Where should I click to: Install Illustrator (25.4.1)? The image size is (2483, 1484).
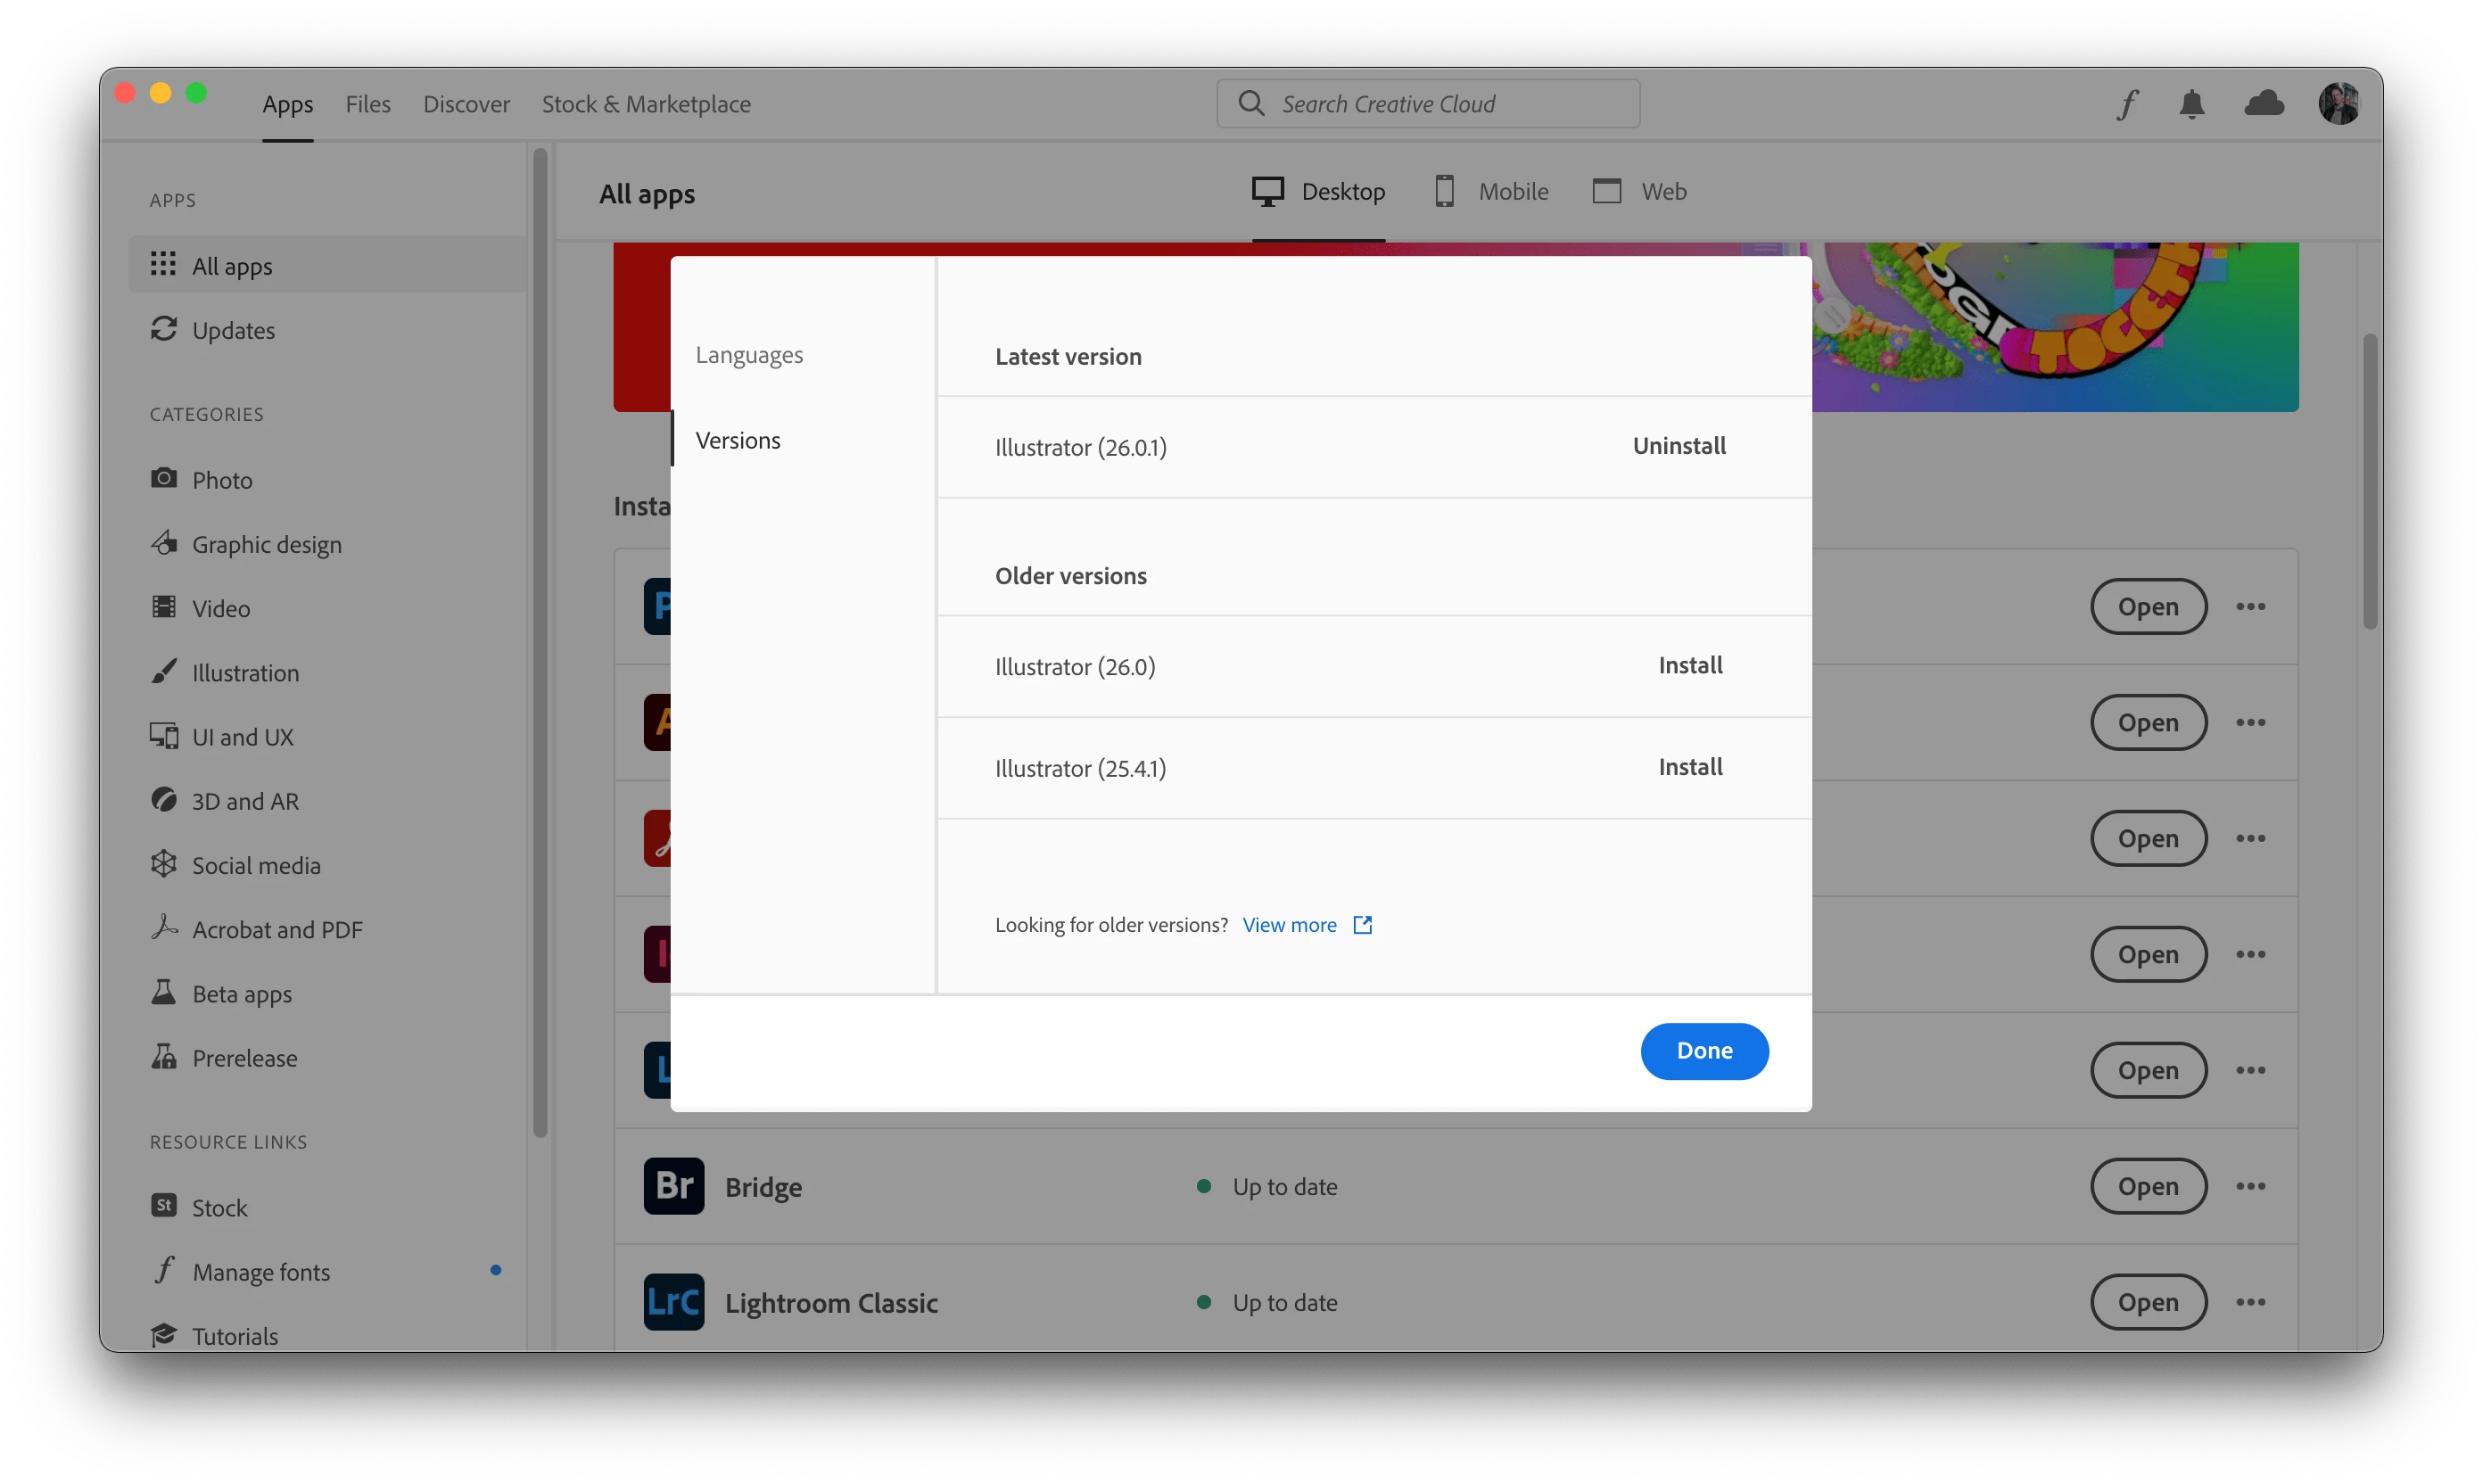(1690, 767)
